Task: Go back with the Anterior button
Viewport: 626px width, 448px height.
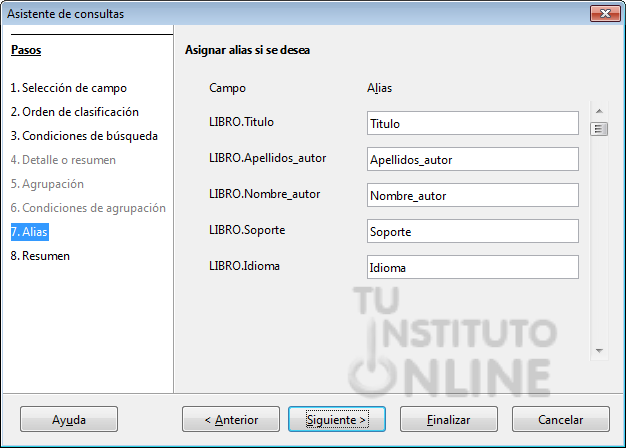Action: (x=231, y=419)
